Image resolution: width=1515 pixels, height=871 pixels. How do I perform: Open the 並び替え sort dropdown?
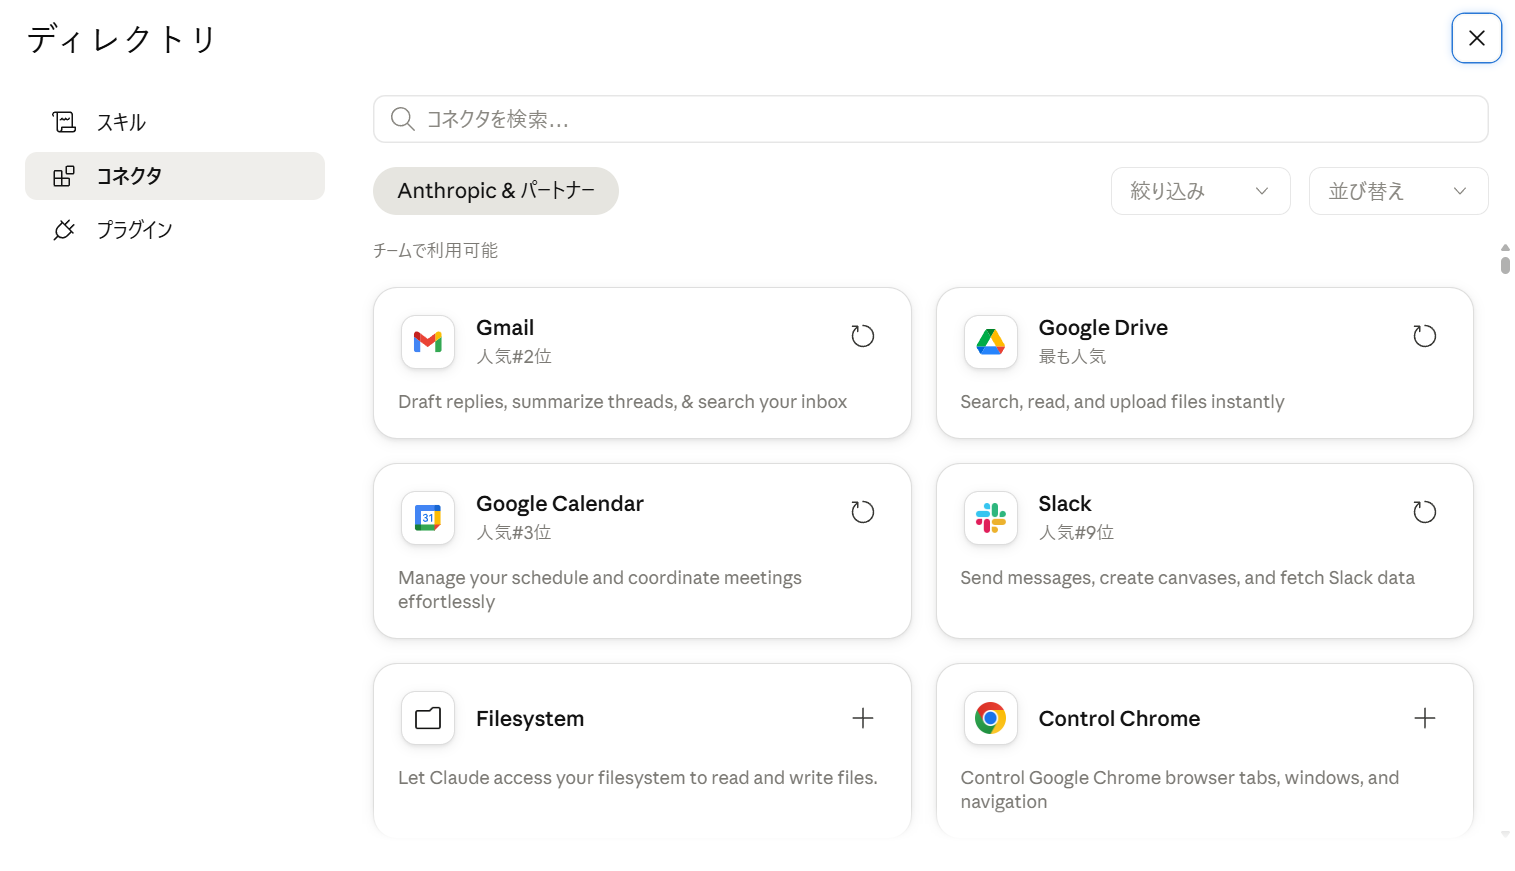1398,191
